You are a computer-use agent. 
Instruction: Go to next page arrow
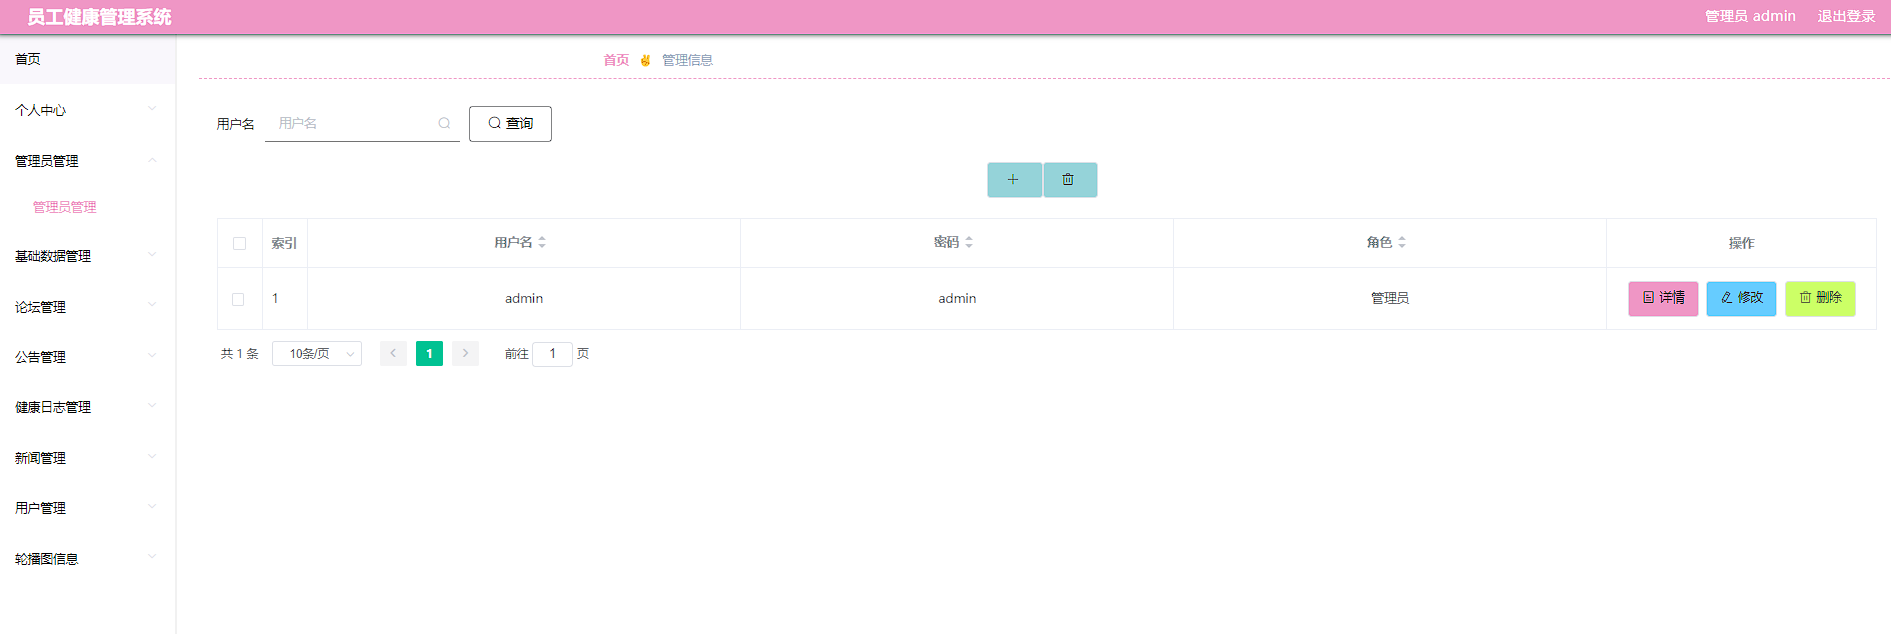(x=465, y=354)
